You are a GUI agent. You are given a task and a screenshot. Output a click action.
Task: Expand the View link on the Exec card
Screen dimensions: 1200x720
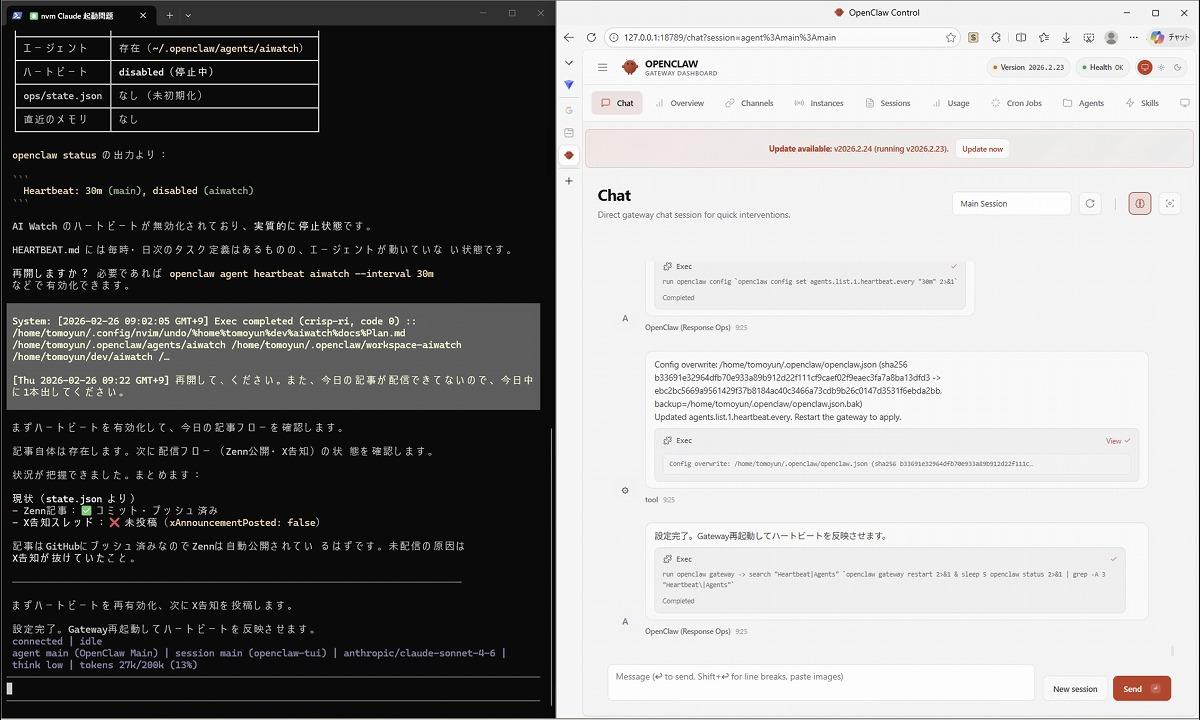[x=1117, y=441]
